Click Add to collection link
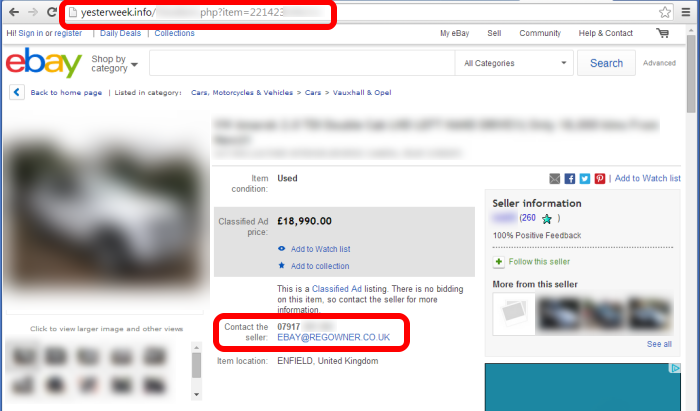The image size is (700, 411). click(320, 266)
